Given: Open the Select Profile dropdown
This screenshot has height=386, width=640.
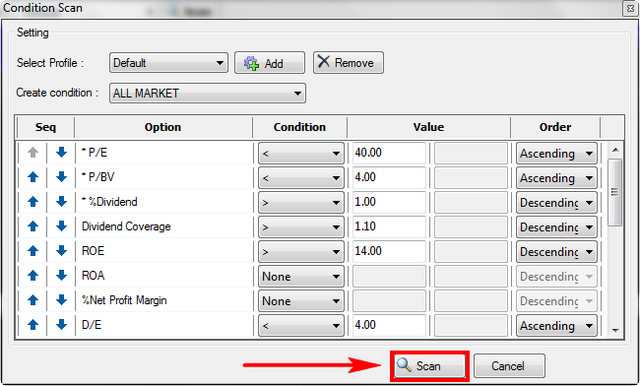Looking at the screenshot, I should click(169, 63).
